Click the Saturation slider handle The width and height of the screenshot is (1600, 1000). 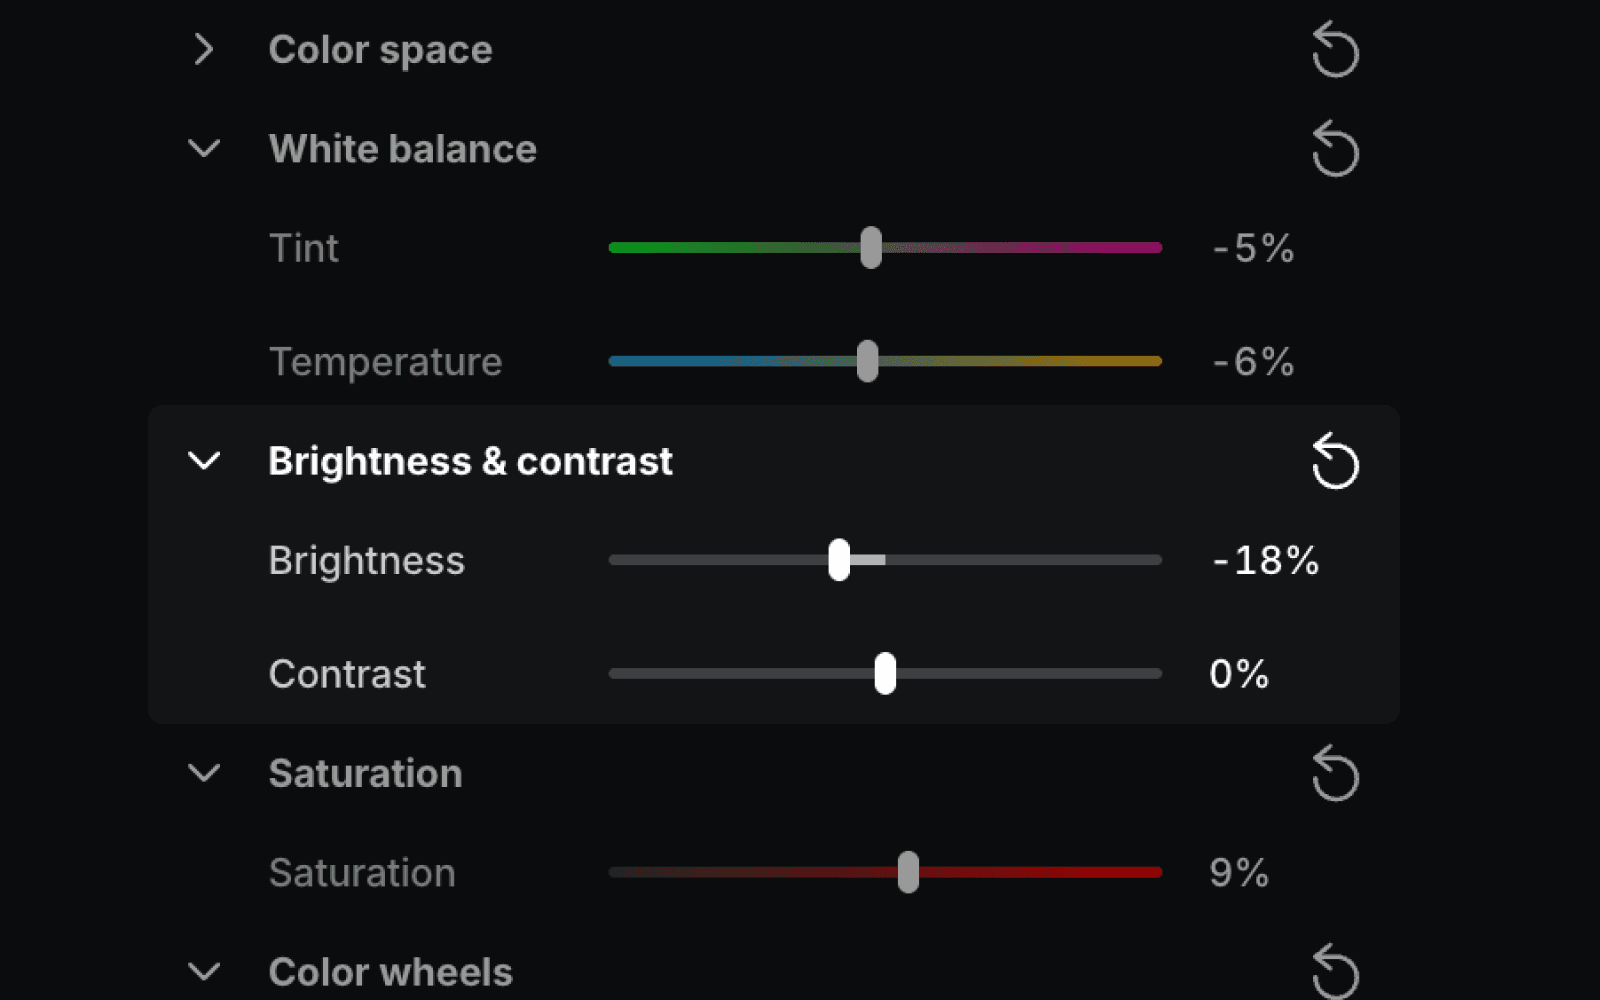(x=908, y=872)
